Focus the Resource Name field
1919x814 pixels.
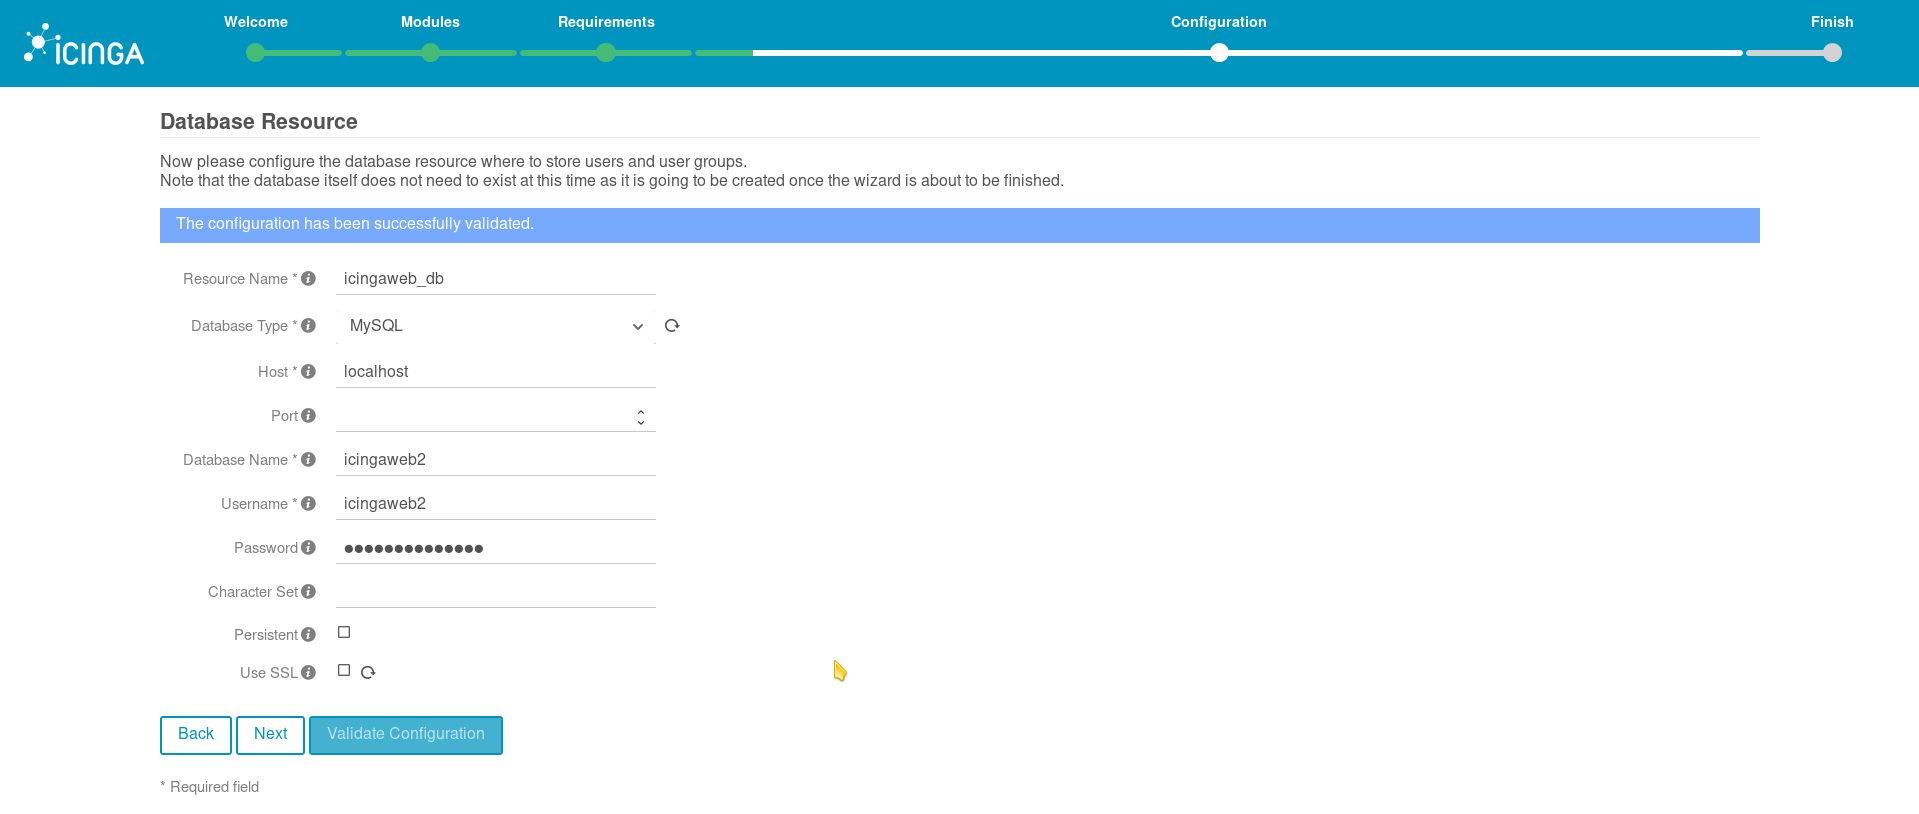pos(496,279)
